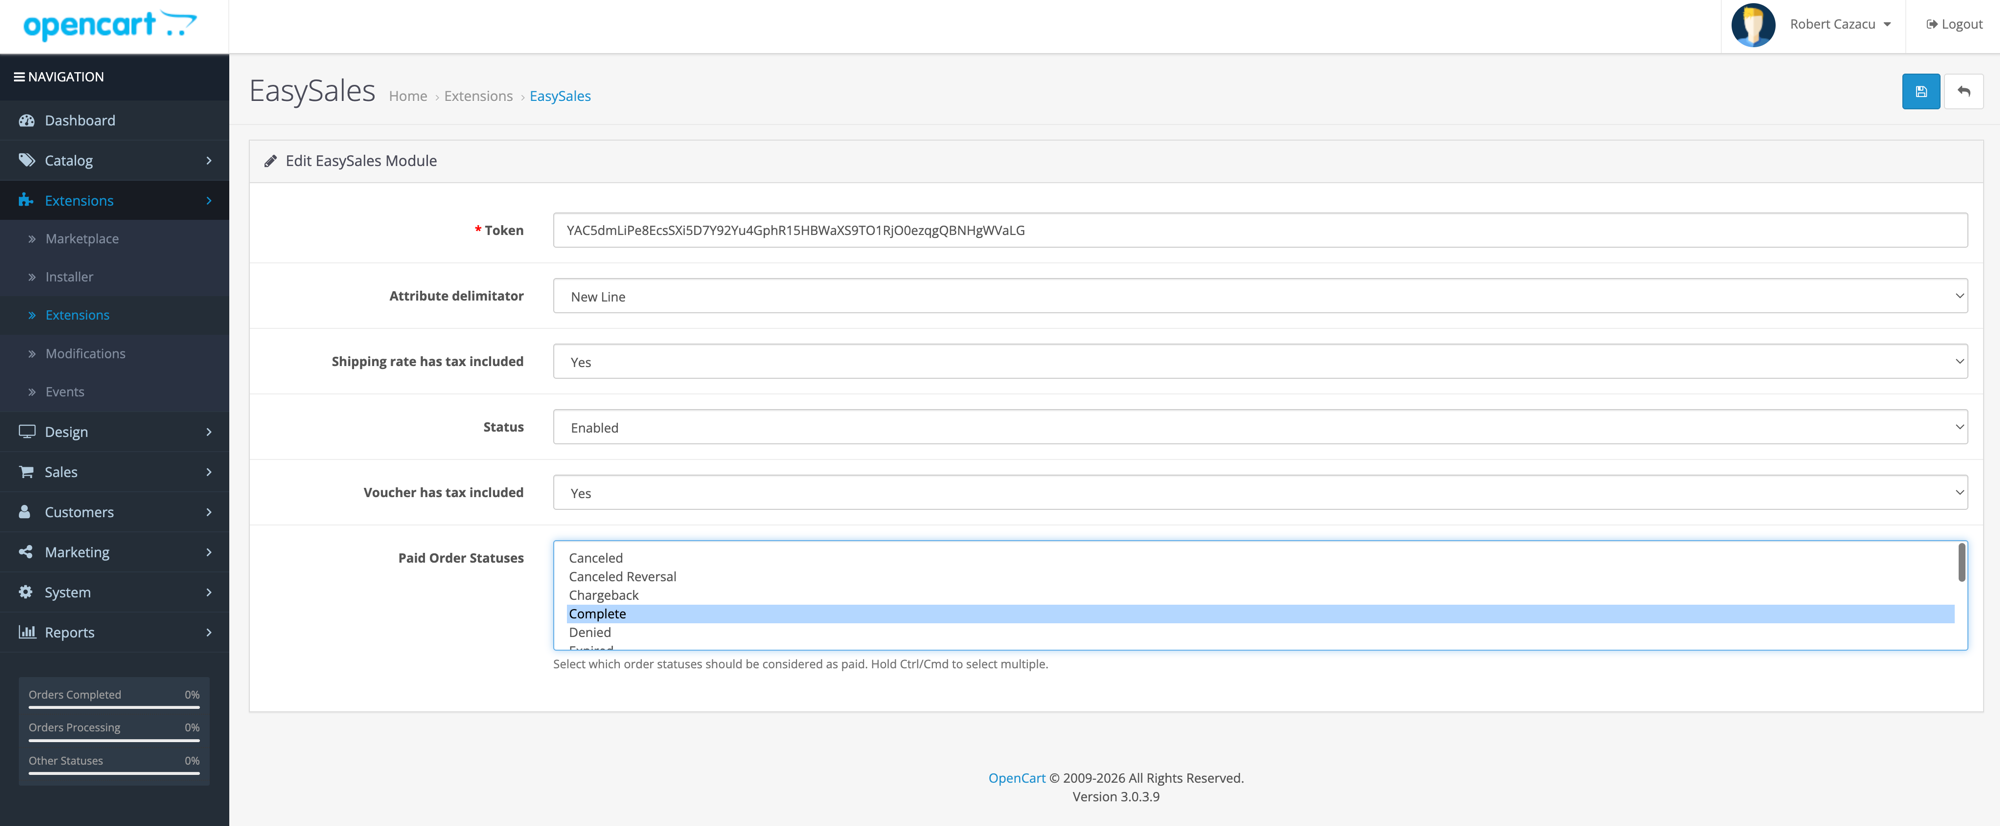Open the Events submenu item
Viewport: 2000px width, 826px height.
[x=114, y=391]
